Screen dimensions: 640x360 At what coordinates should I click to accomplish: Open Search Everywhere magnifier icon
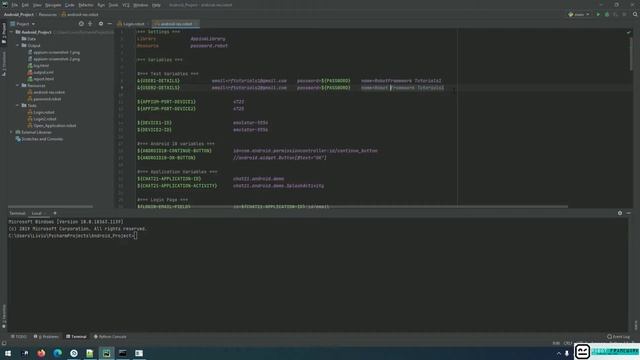(x=635, y=14)
